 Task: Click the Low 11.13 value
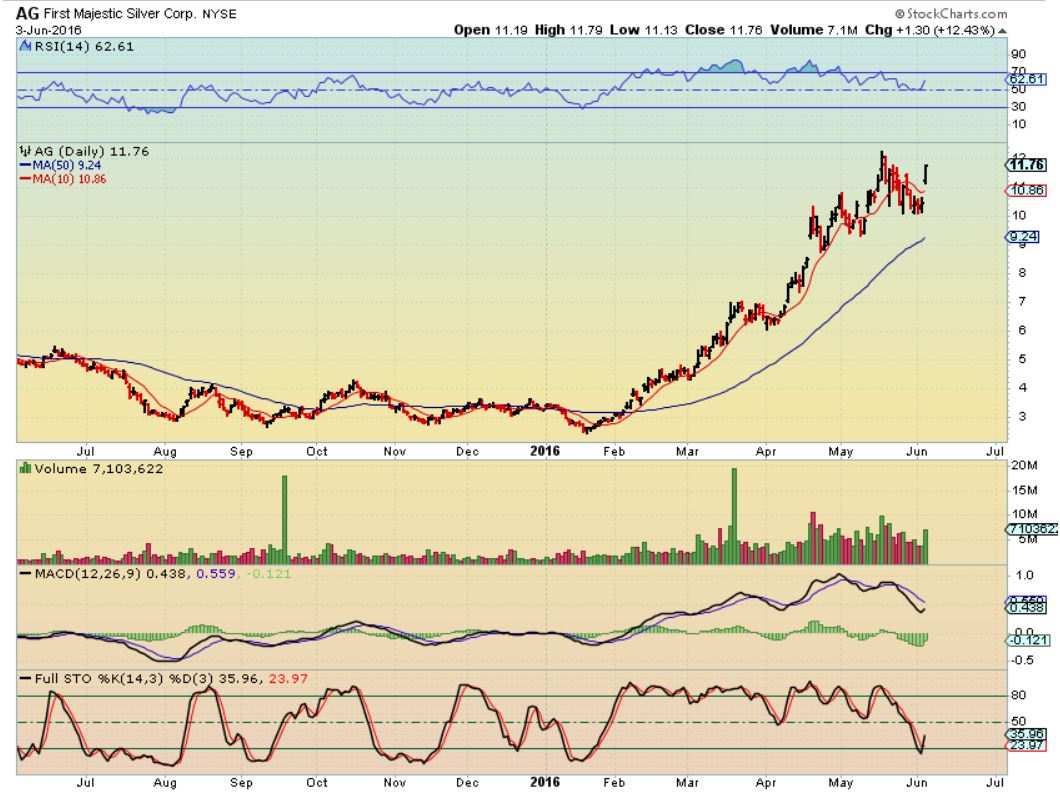[x=644, y=30]
